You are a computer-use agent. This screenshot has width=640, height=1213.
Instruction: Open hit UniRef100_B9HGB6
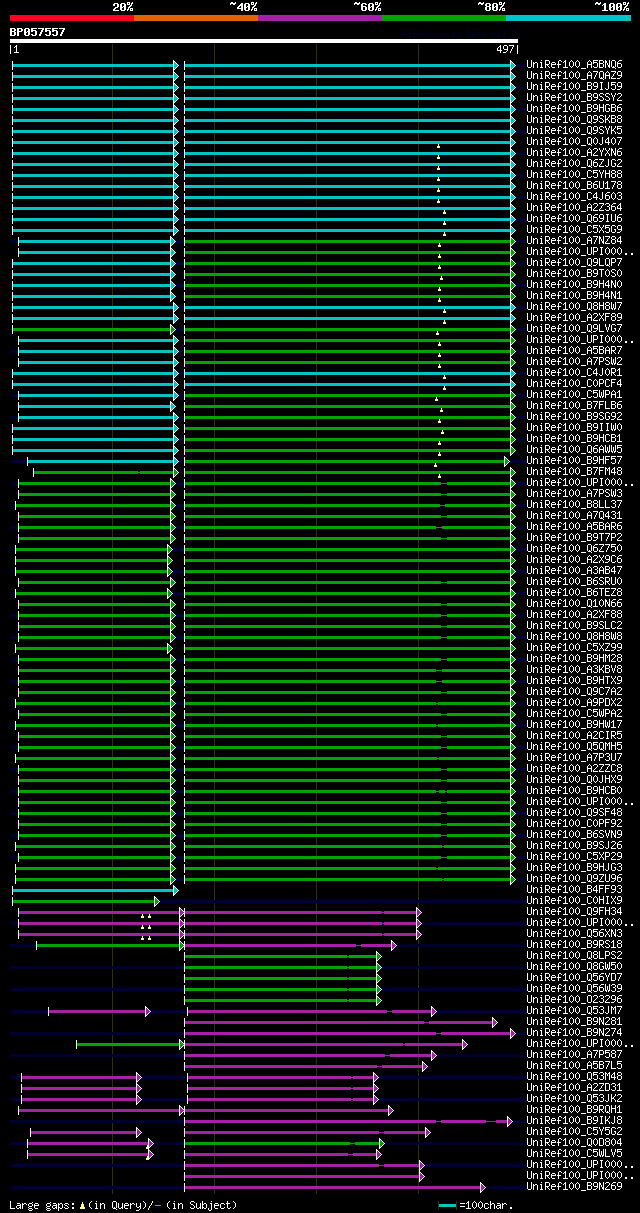[x=574, y=108]
